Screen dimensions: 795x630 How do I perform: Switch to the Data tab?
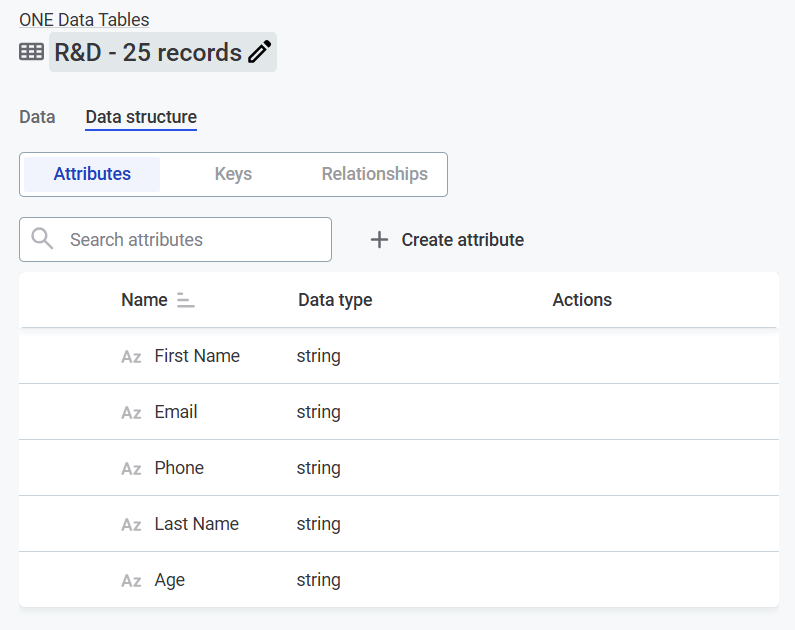coord(37,117)
